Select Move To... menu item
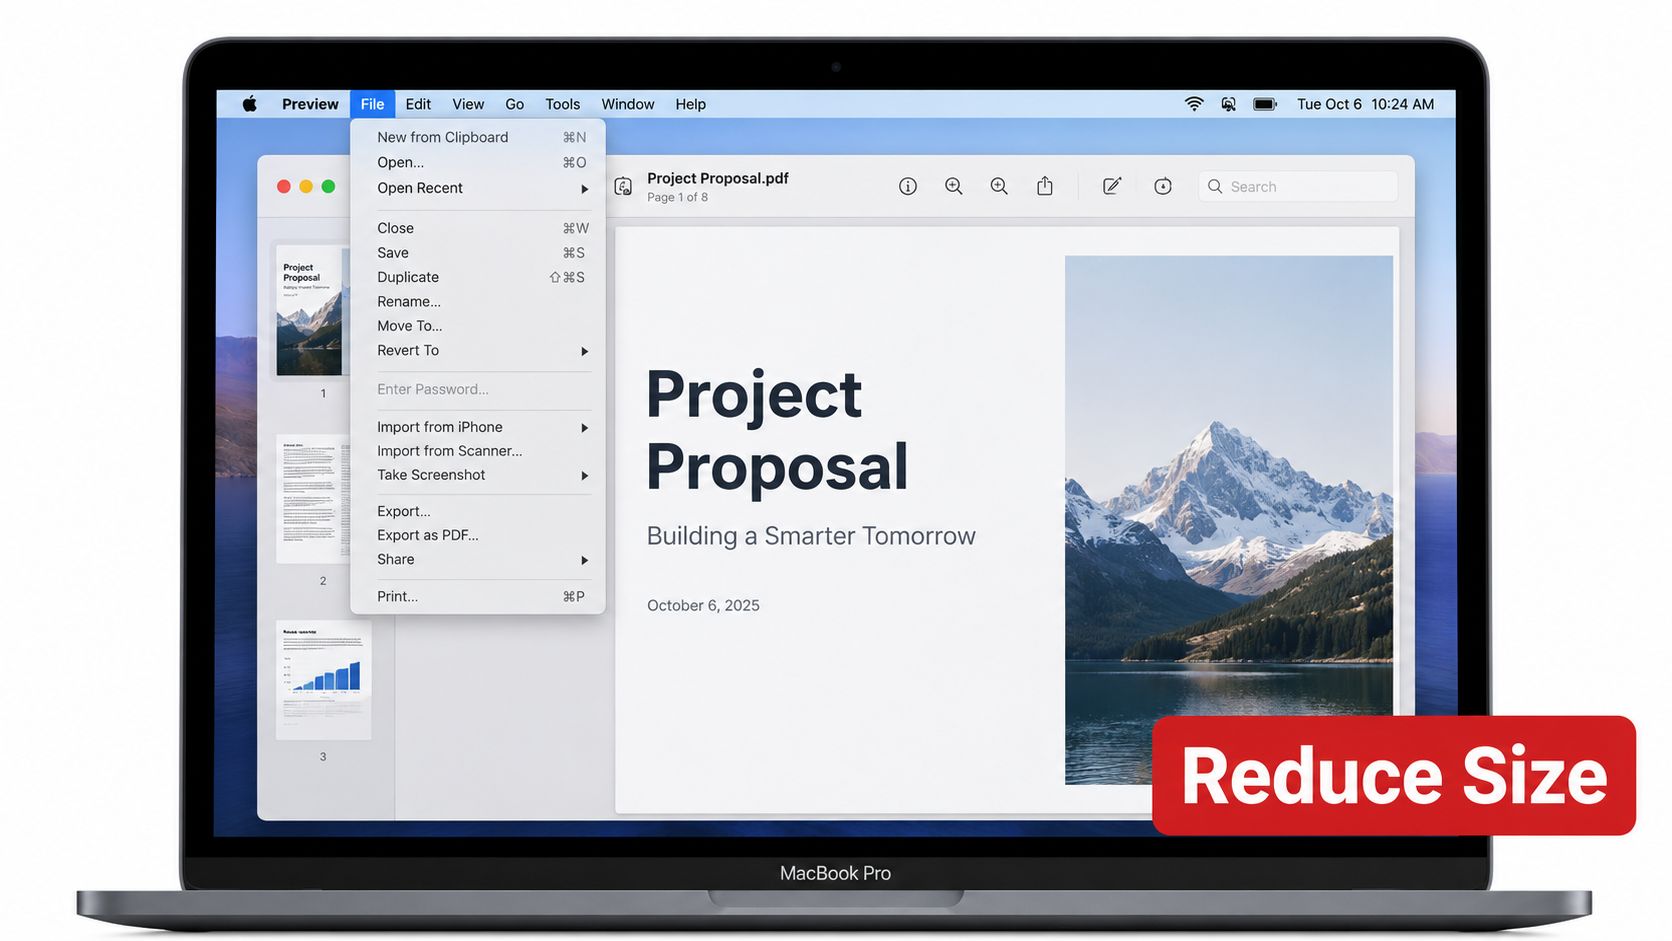1672x941 pixels. point(478,326)
